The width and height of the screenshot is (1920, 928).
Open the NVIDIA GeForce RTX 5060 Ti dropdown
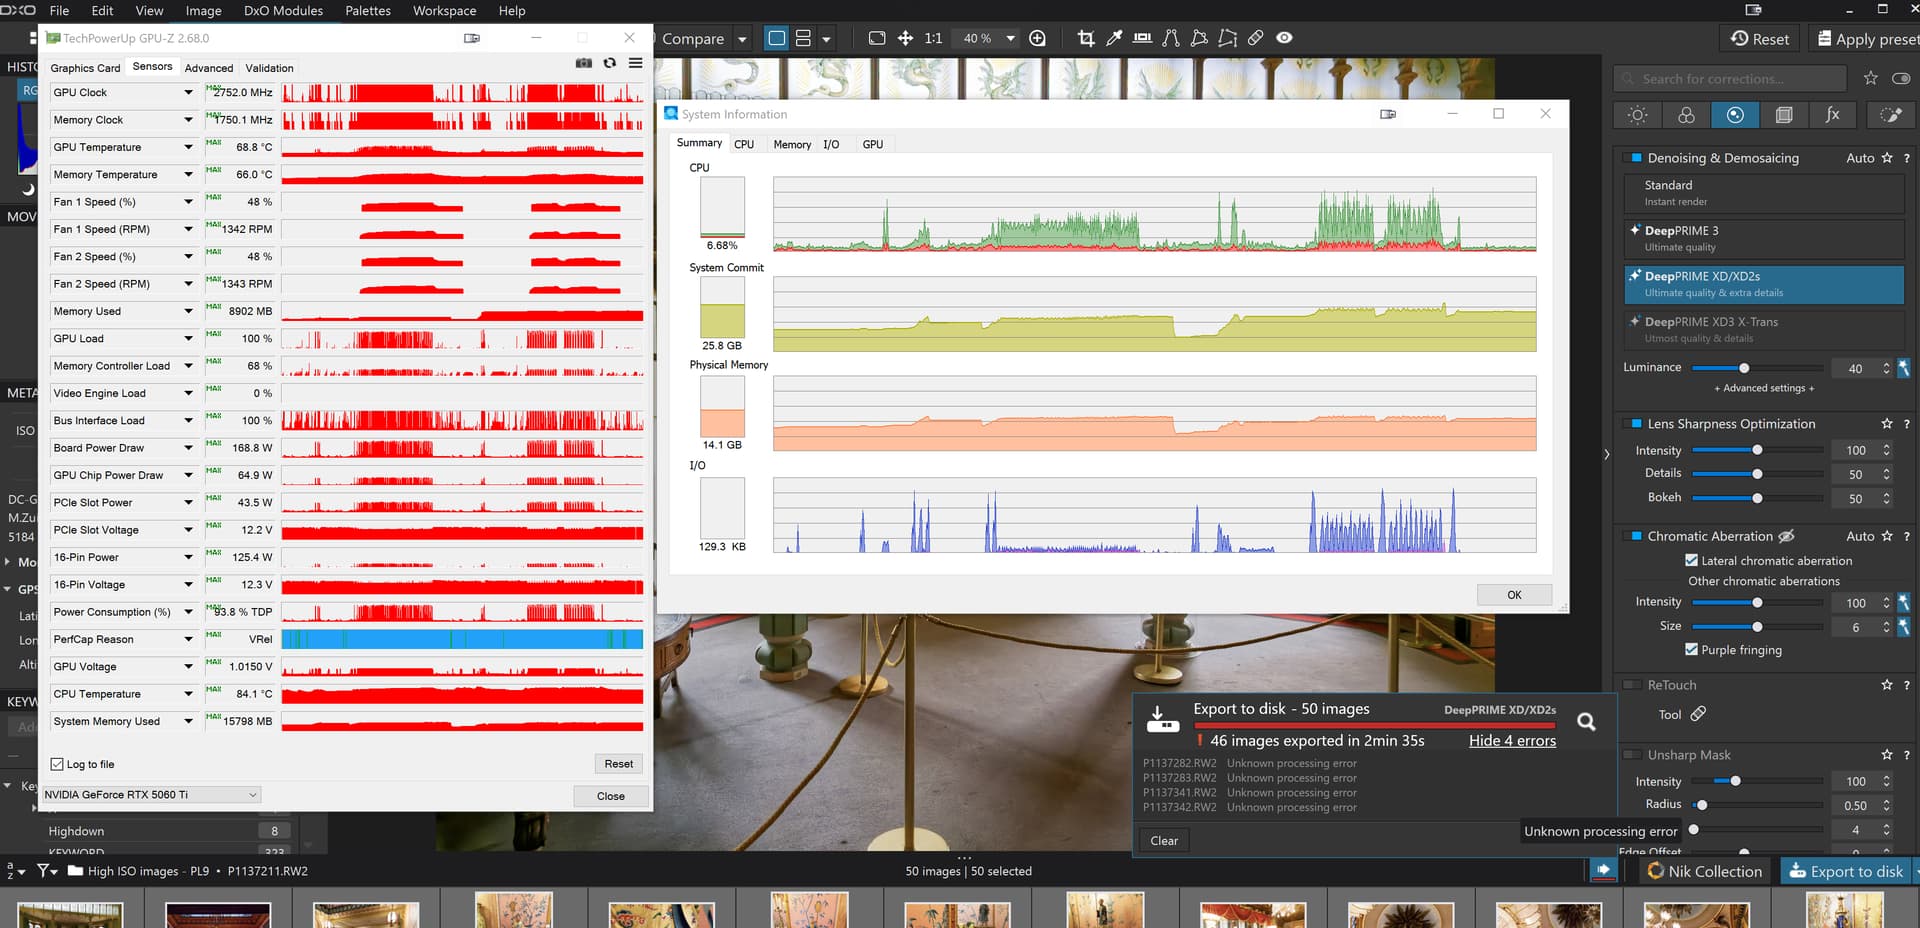[x=151, y=795]
